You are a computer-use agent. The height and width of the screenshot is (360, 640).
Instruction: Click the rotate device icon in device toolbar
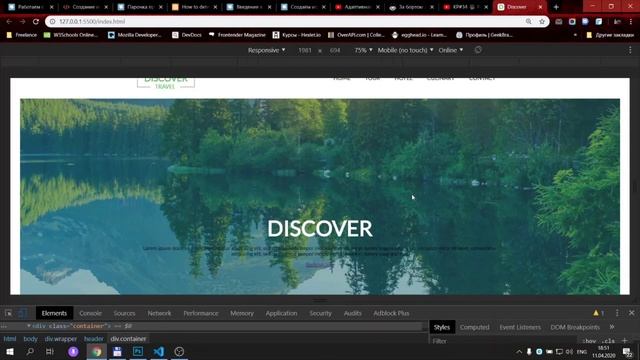478,50
